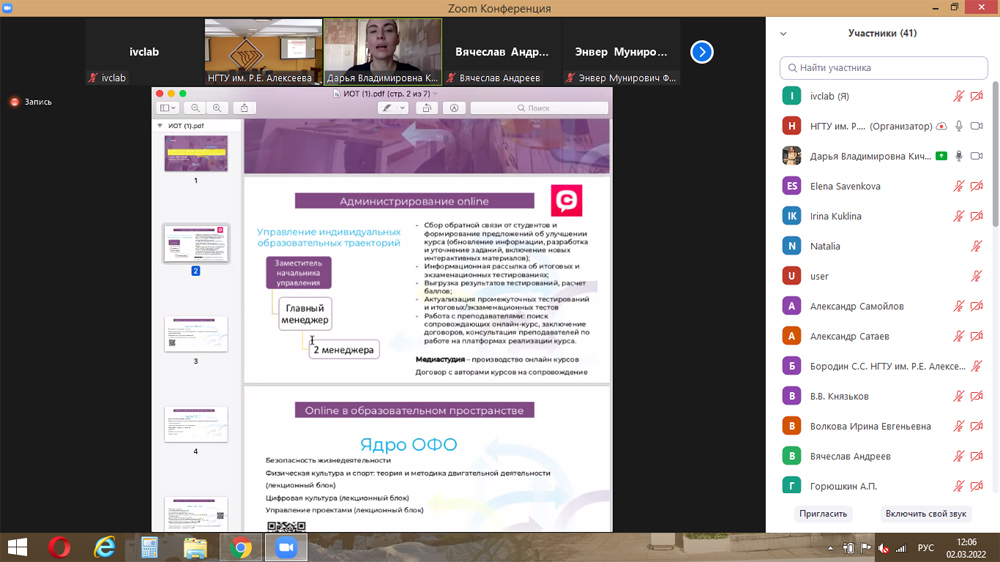
Task: Click Zoom app icon in taskbar
Action: 286,547
